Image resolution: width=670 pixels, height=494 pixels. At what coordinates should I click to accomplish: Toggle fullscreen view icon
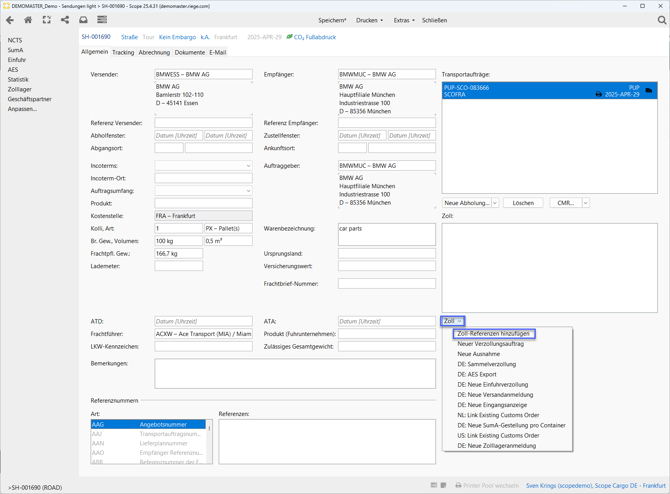coord(47,20)
